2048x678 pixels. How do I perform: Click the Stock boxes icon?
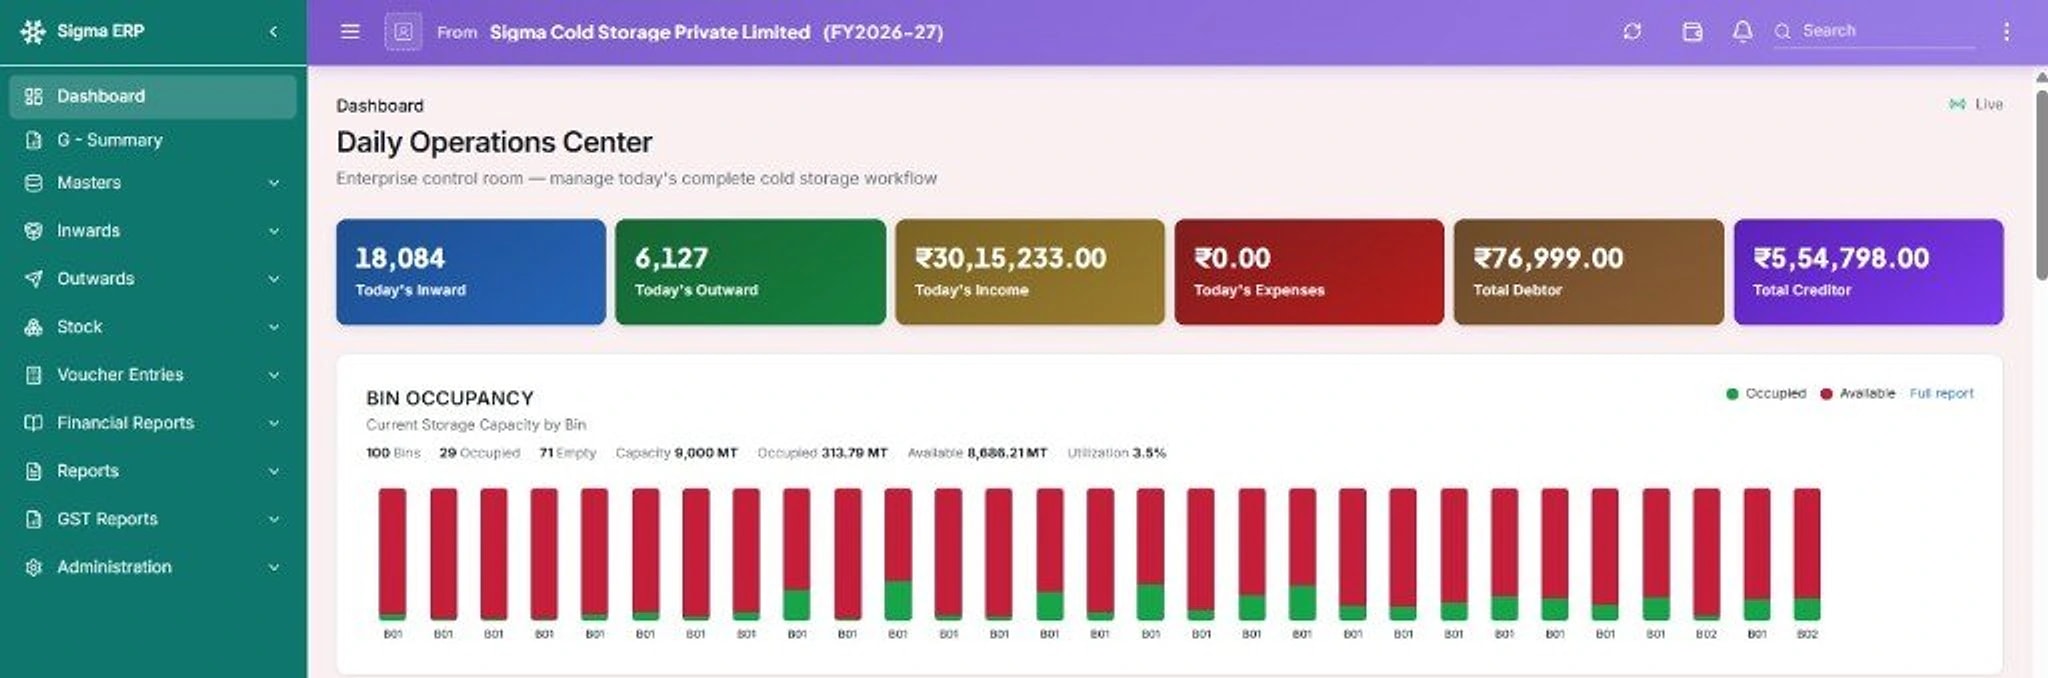pyautogui.click(x=33, y=327)
